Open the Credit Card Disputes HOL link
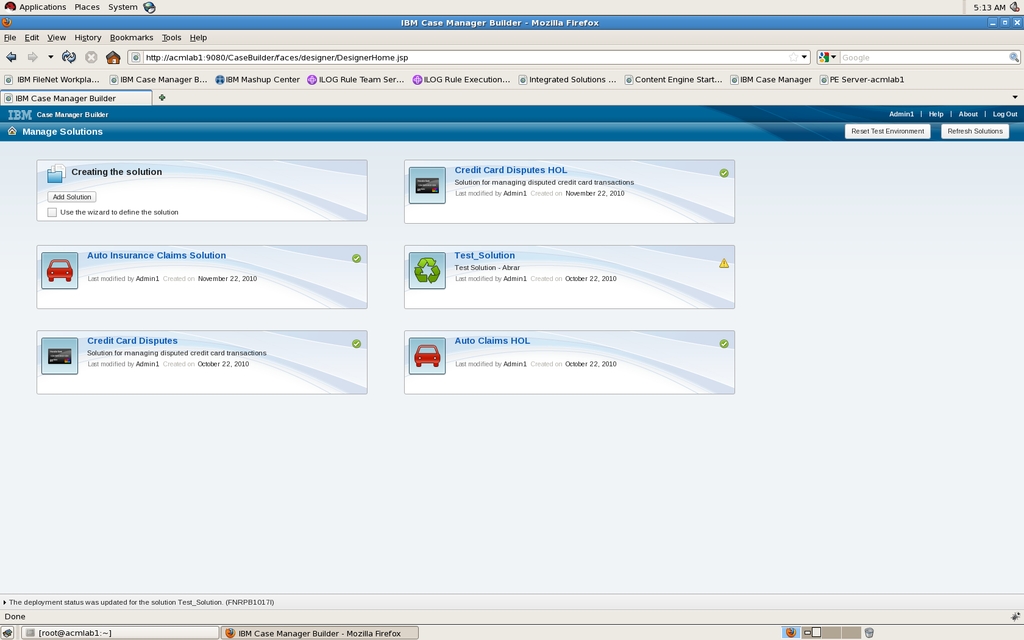The image size is (1024, 640). click(511, 170)
